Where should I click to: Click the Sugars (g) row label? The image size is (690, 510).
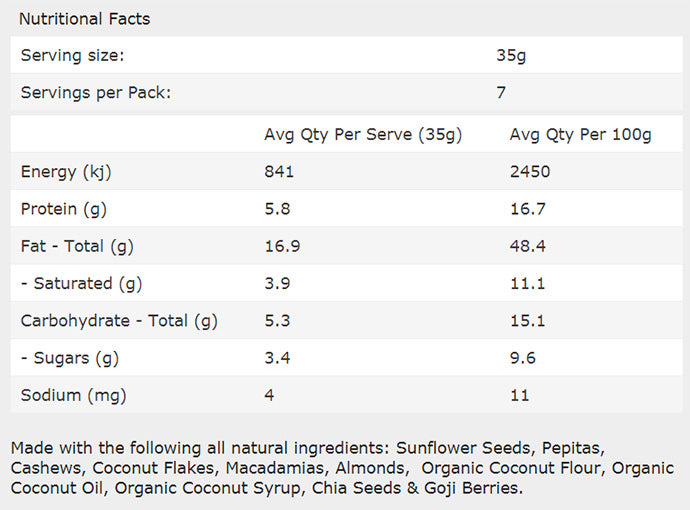(69, 358)
